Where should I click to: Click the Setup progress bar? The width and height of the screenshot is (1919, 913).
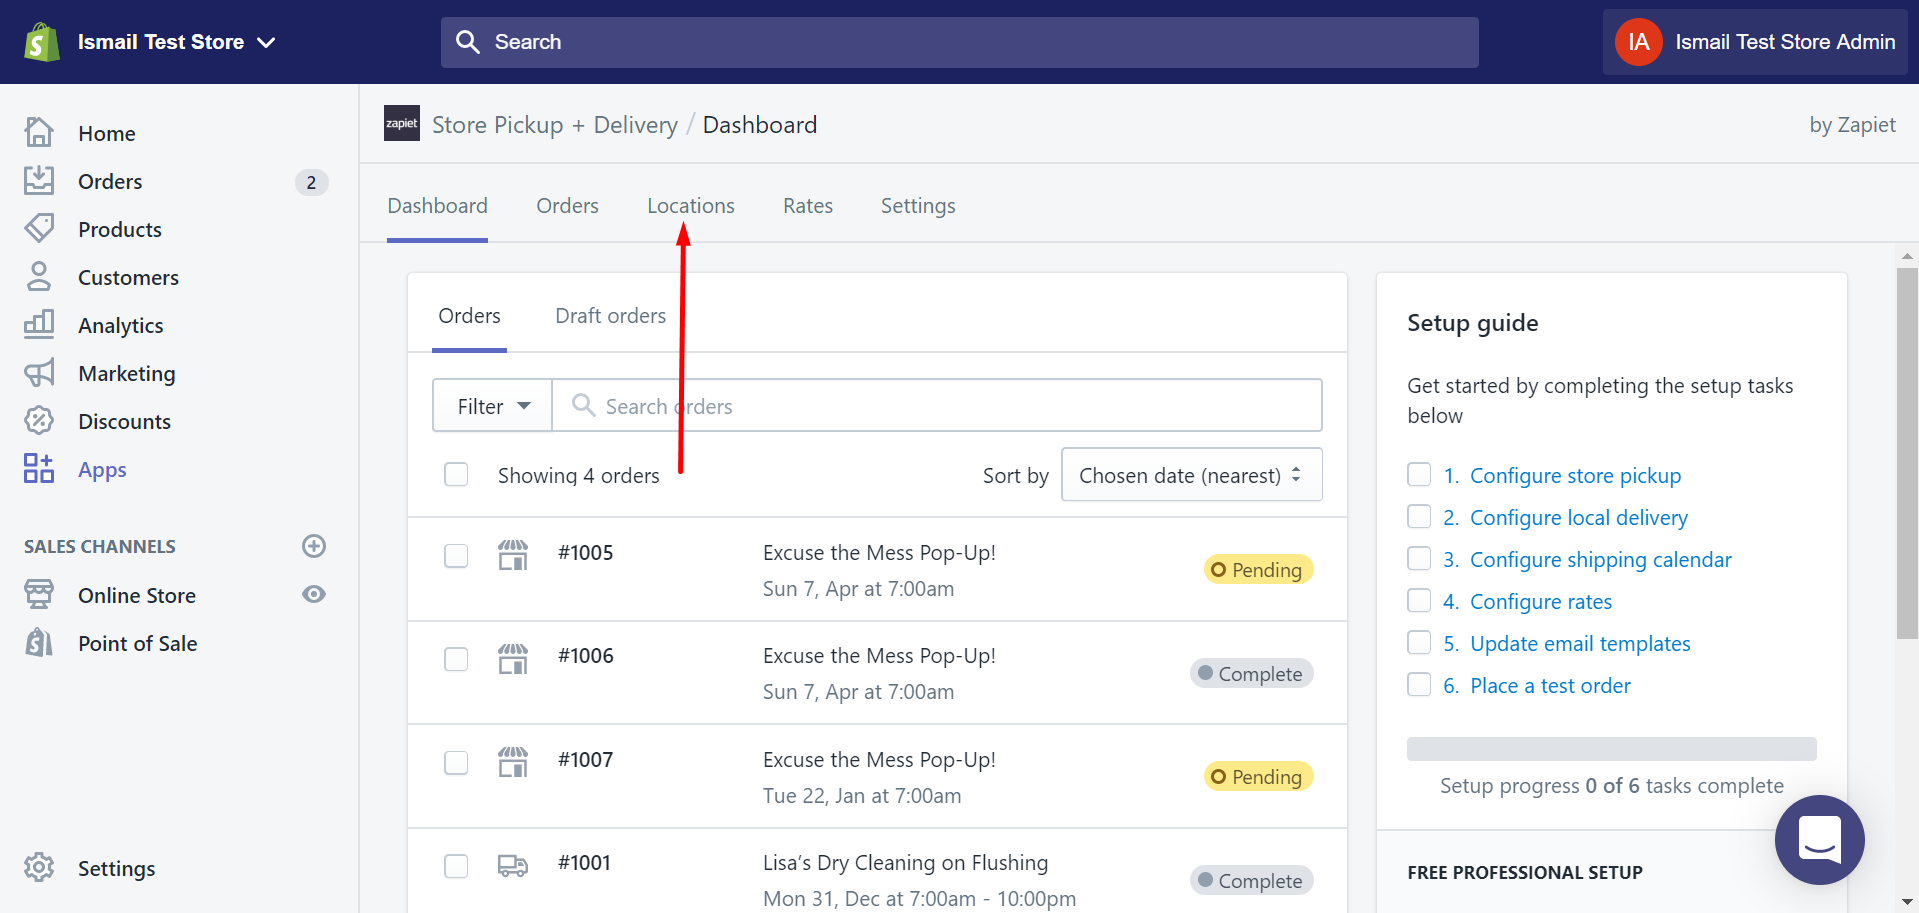(1611, 749)
